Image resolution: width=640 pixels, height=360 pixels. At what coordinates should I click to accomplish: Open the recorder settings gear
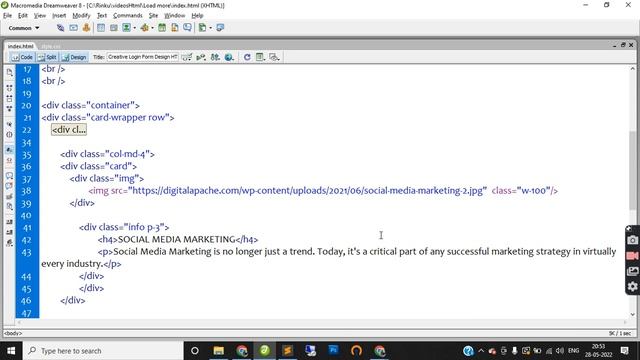632,287
